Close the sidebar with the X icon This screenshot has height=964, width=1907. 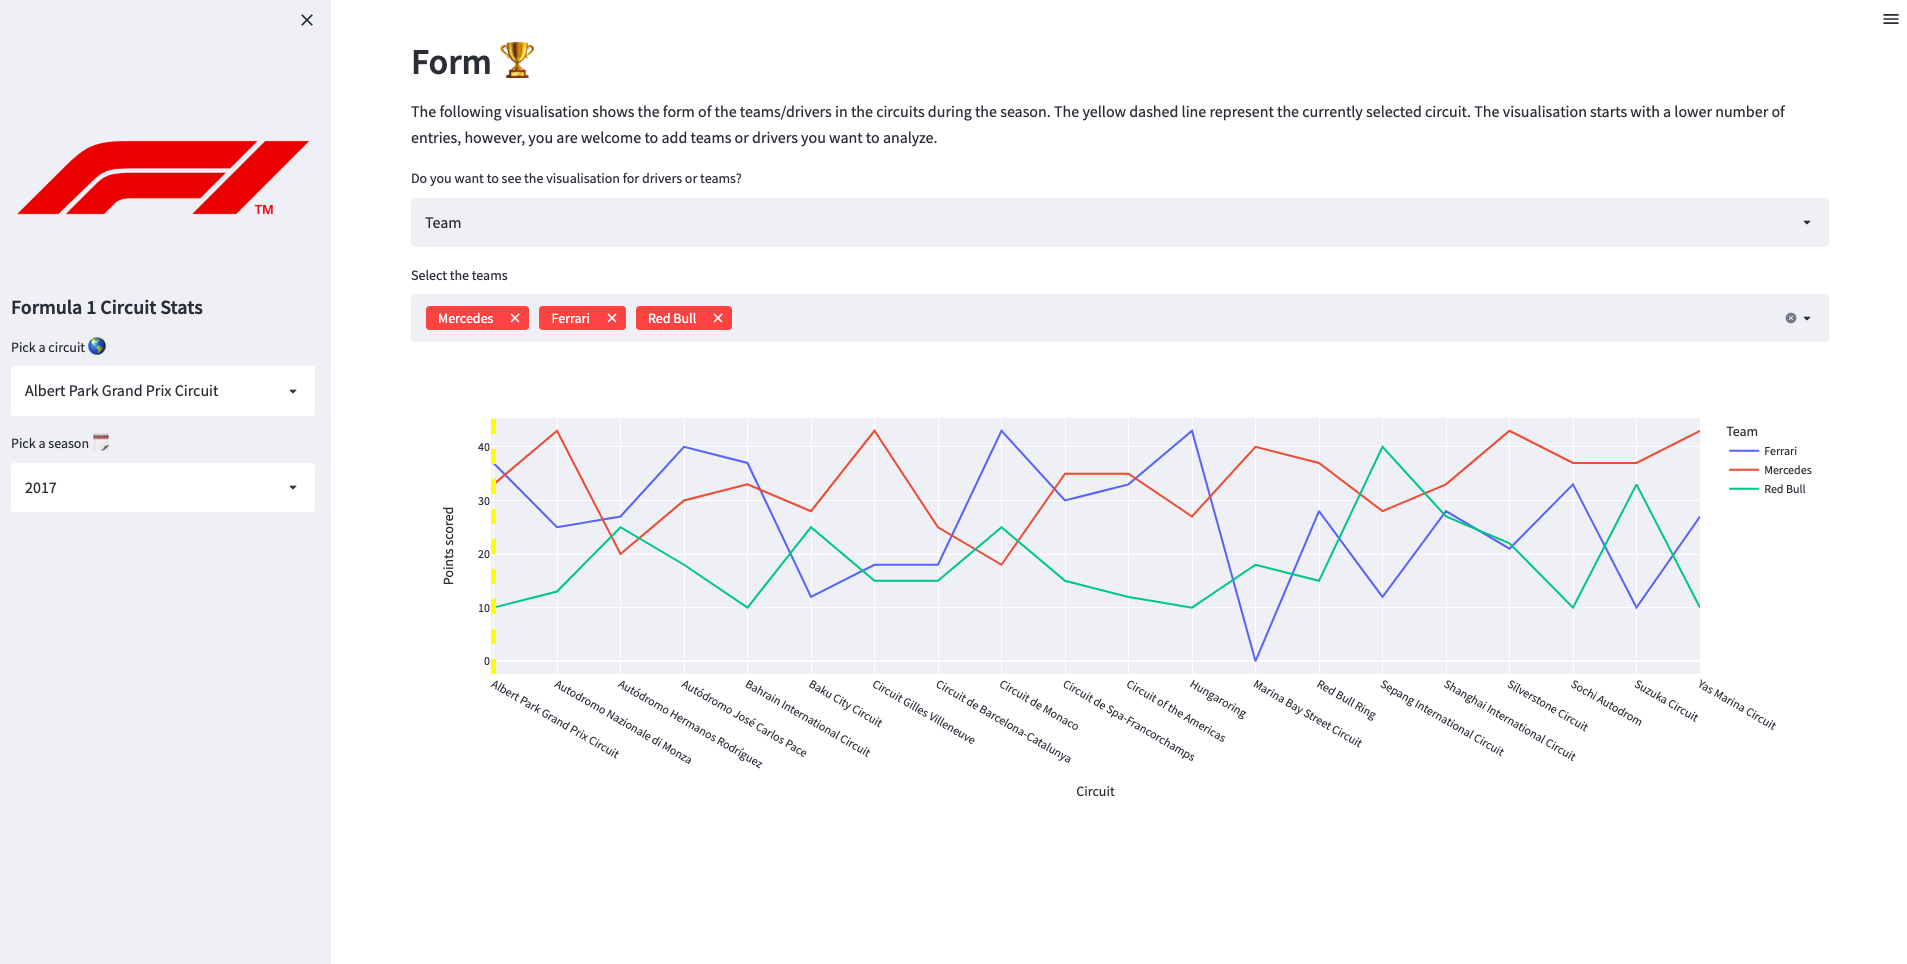point(307,20)
